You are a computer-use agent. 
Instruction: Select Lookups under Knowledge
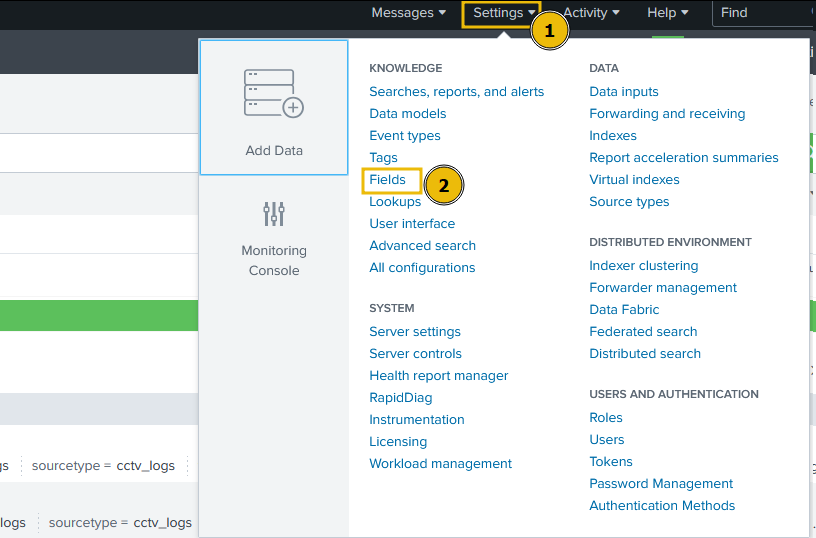click(x=395, y=202)
